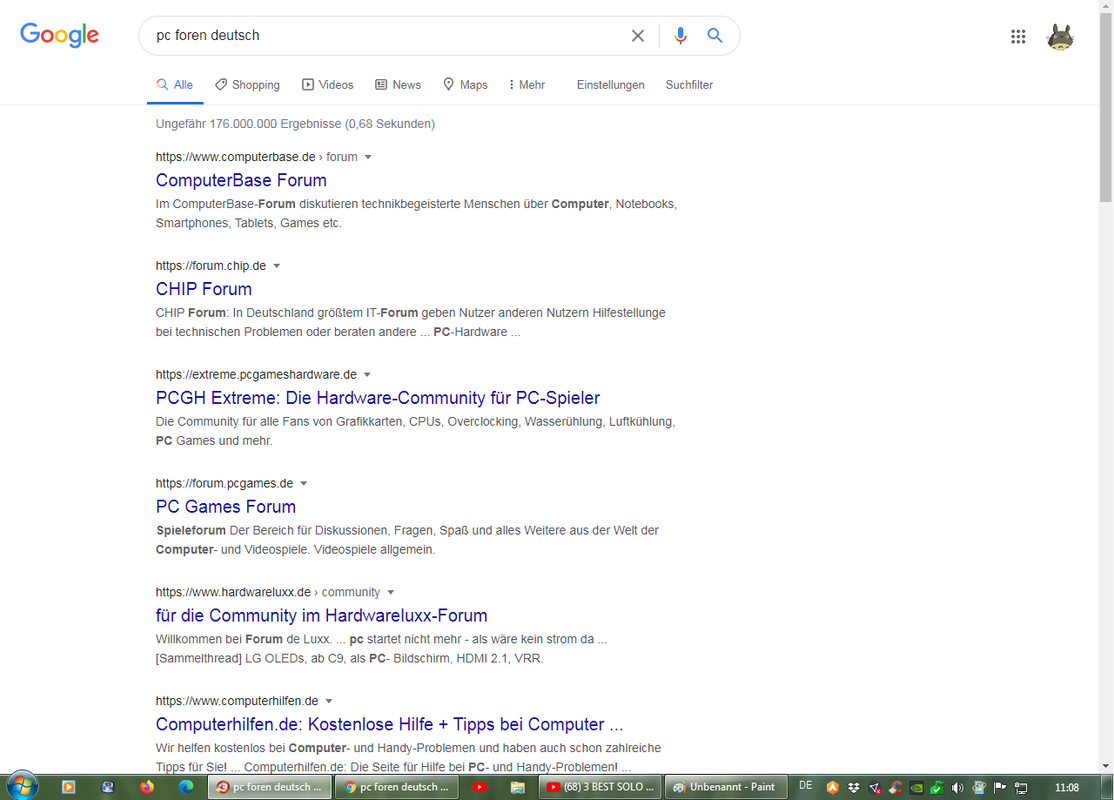The height and width of the screenshot is (800, 1114).
Task: Switch to first 'pc foren deutsch' taskbar window
Action: point(269,787)
